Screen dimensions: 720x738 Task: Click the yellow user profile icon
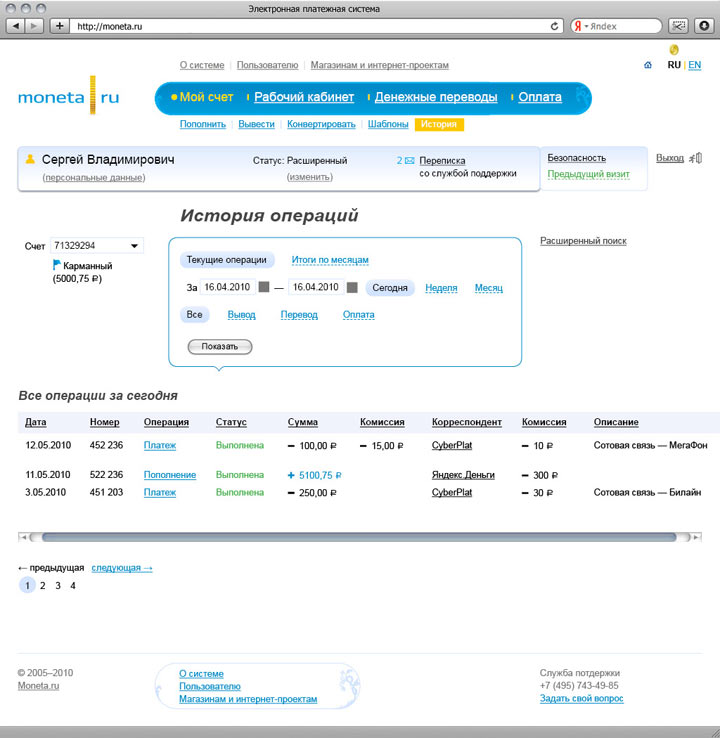30,159
